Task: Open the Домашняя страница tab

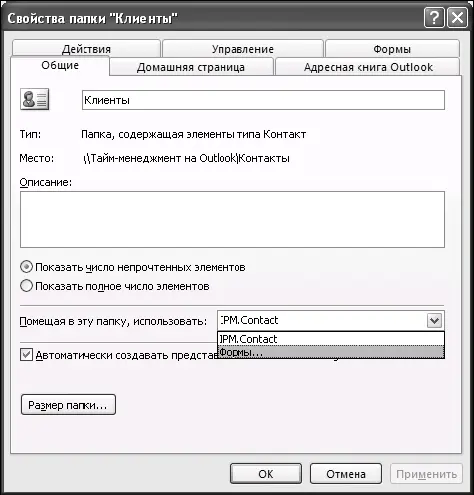Action: pos(191,67)
